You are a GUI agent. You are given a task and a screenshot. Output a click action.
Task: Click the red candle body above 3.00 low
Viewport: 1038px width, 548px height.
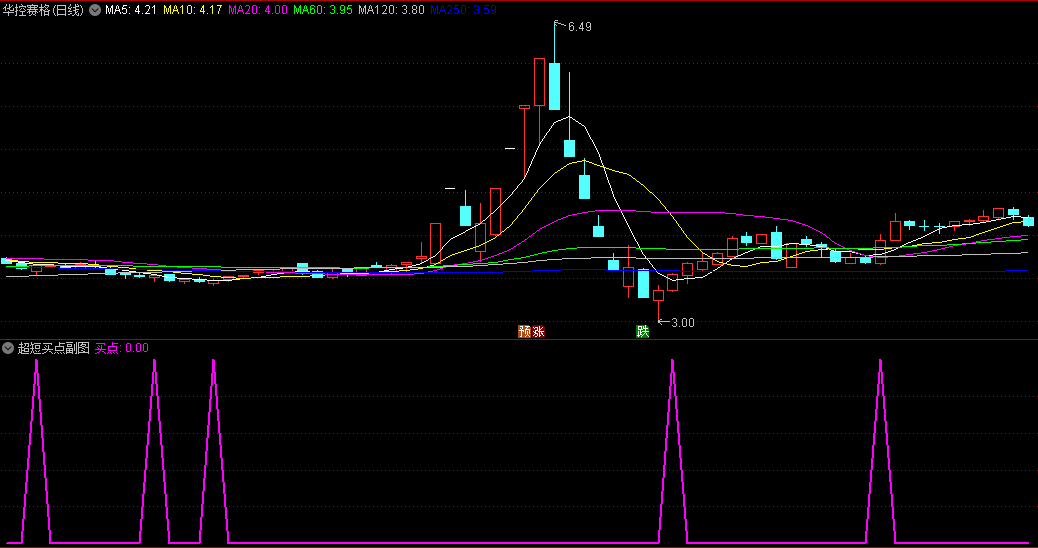[657, 295]
